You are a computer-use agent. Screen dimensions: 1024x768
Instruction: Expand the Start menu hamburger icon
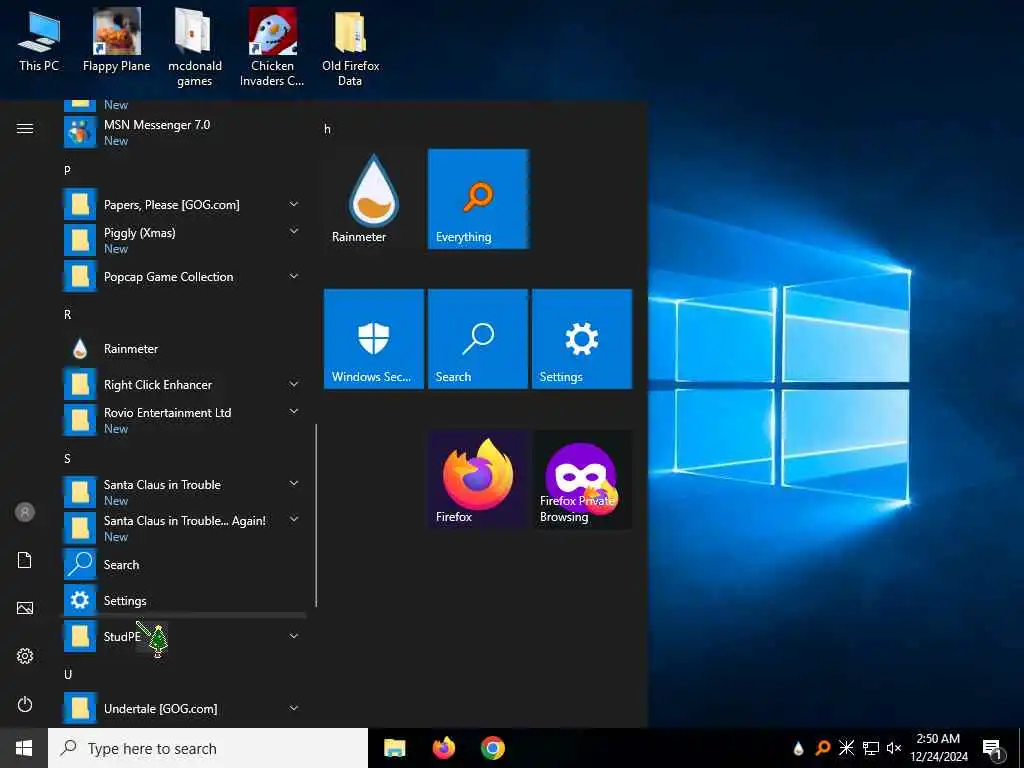click(25, 129)
